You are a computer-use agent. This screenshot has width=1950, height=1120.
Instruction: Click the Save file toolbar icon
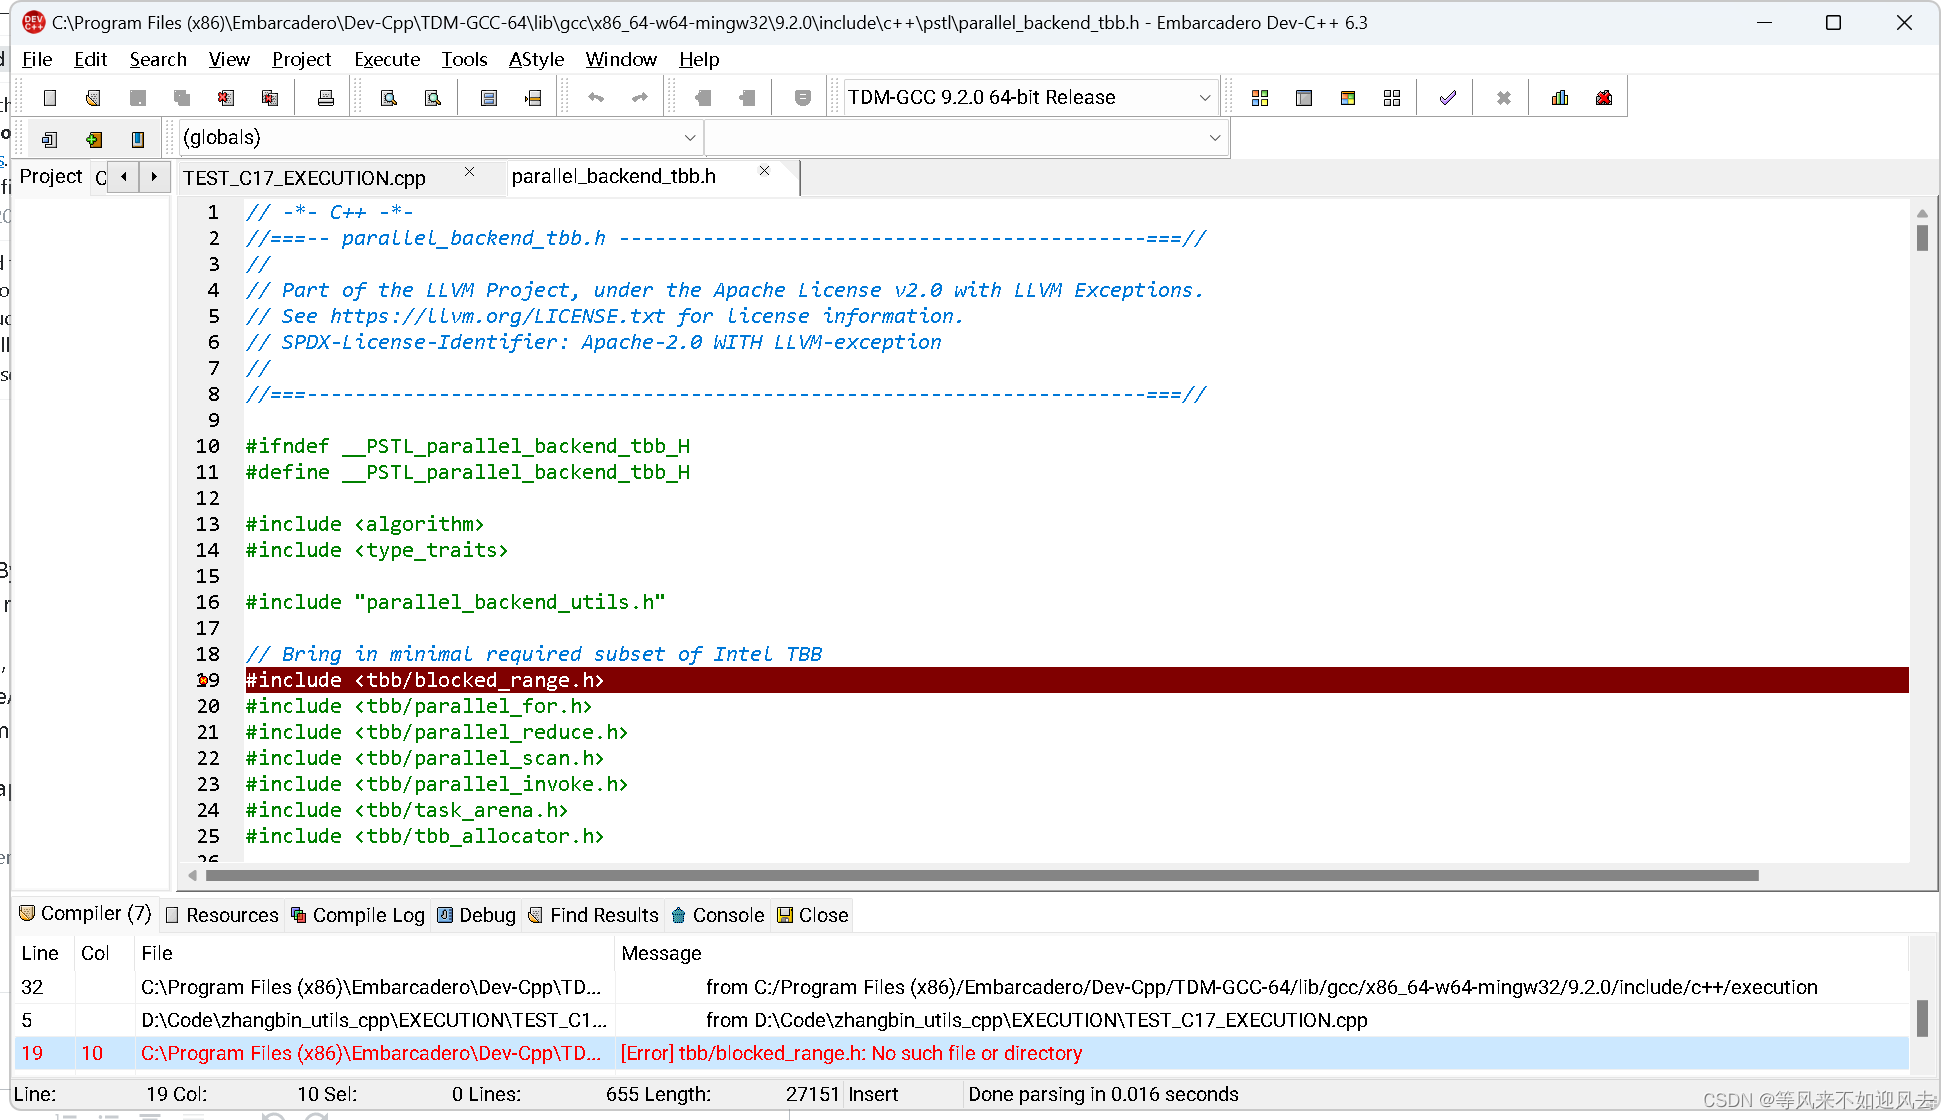point(138,98)
